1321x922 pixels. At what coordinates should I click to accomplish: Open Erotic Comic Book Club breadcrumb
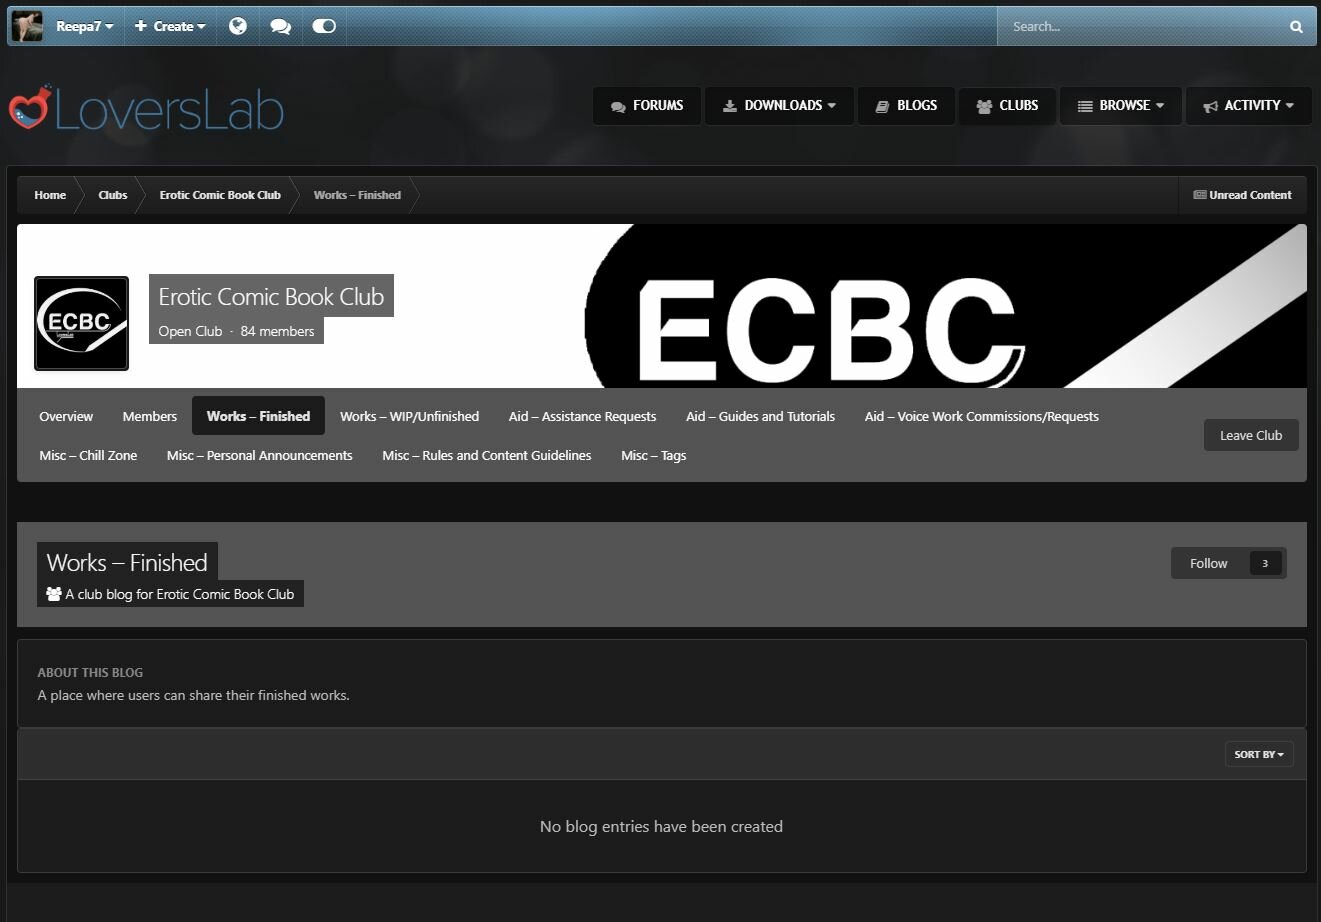220,195
